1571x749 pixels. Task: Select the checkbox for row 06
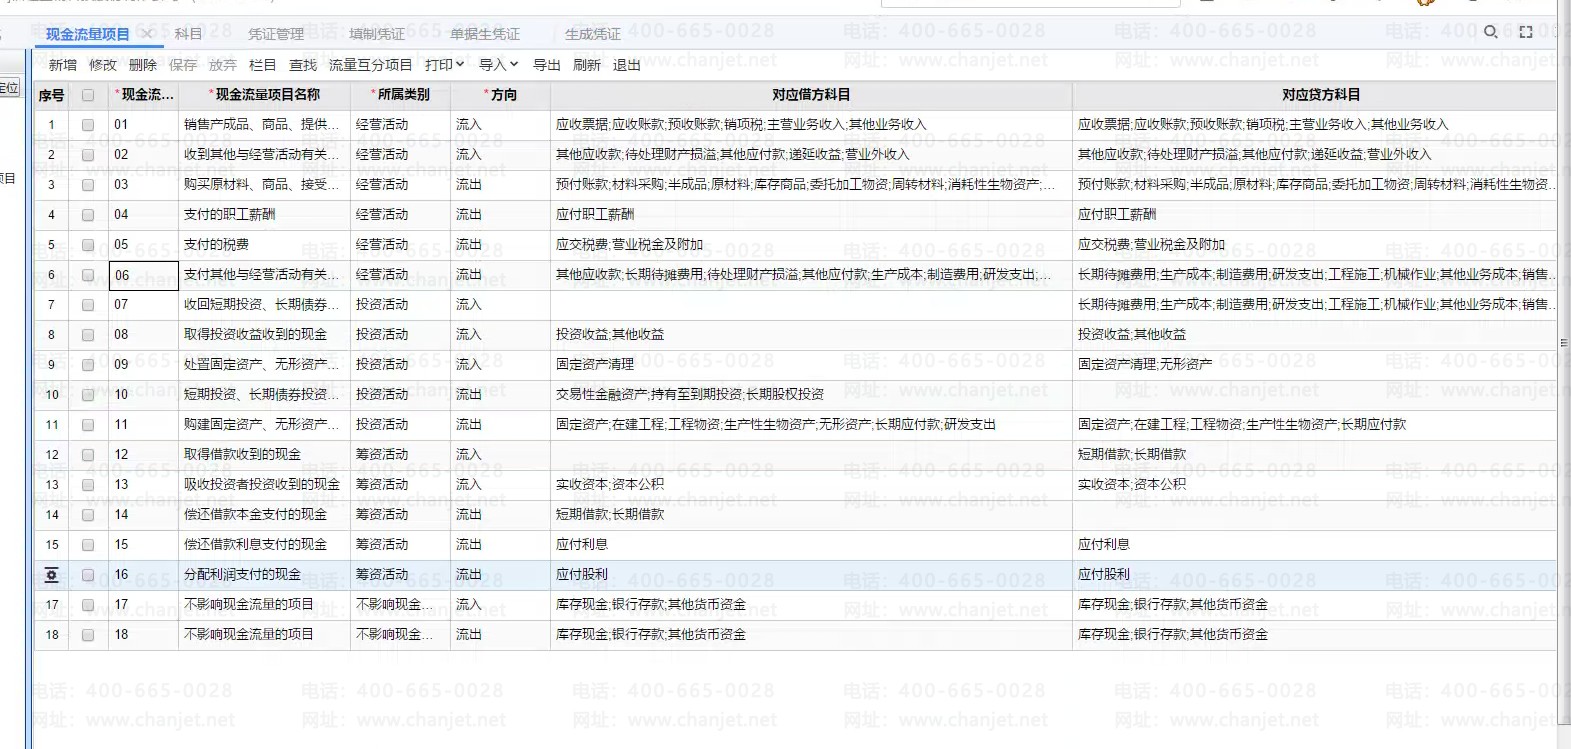coord(88,275)
